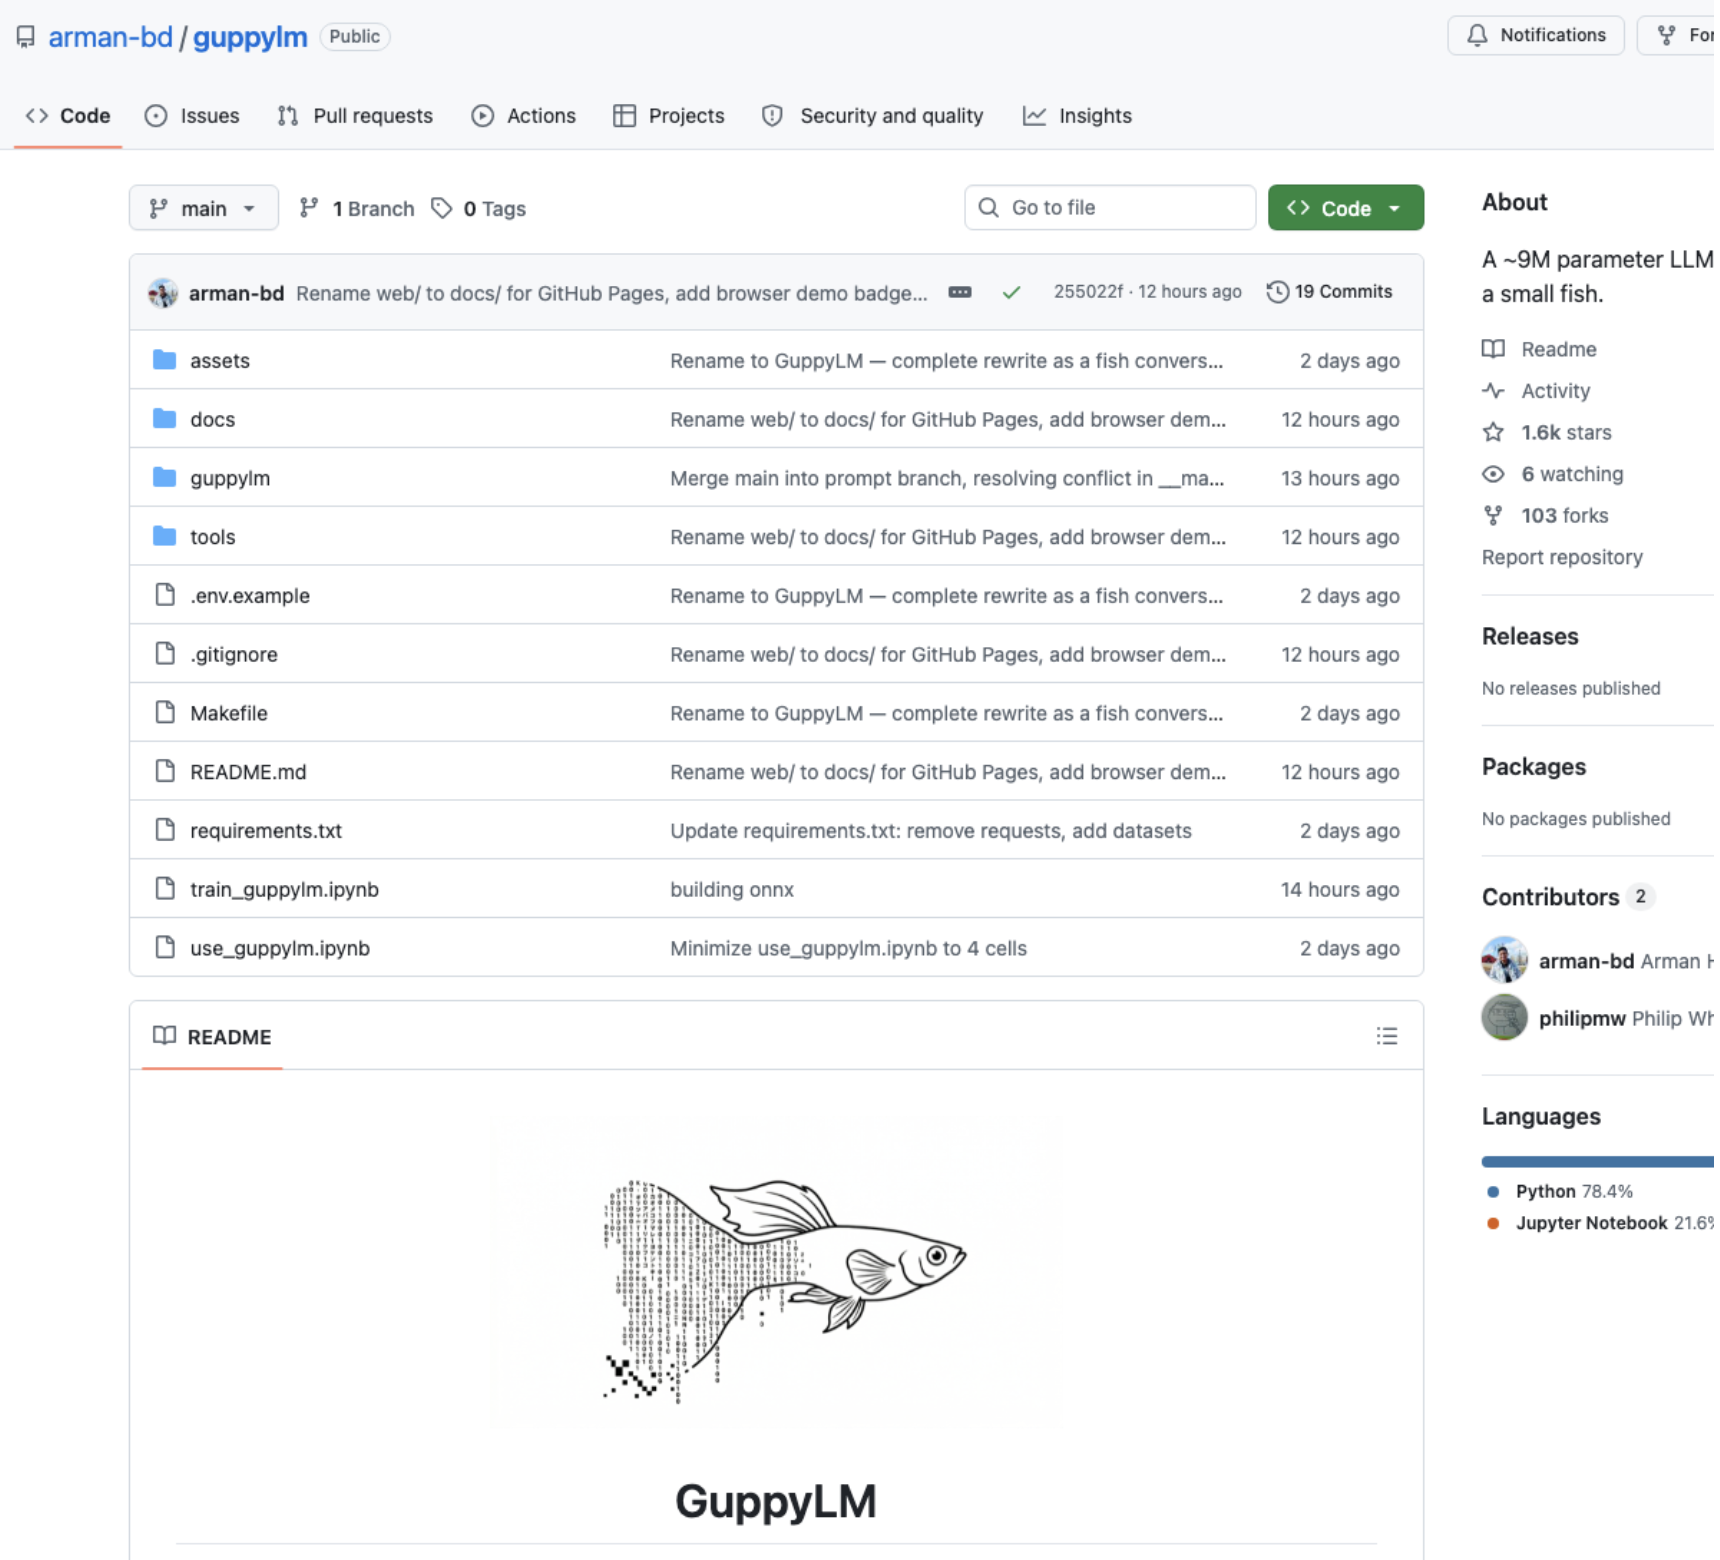
Task: Open the Projects tab
Action: [x=669, y=116]
